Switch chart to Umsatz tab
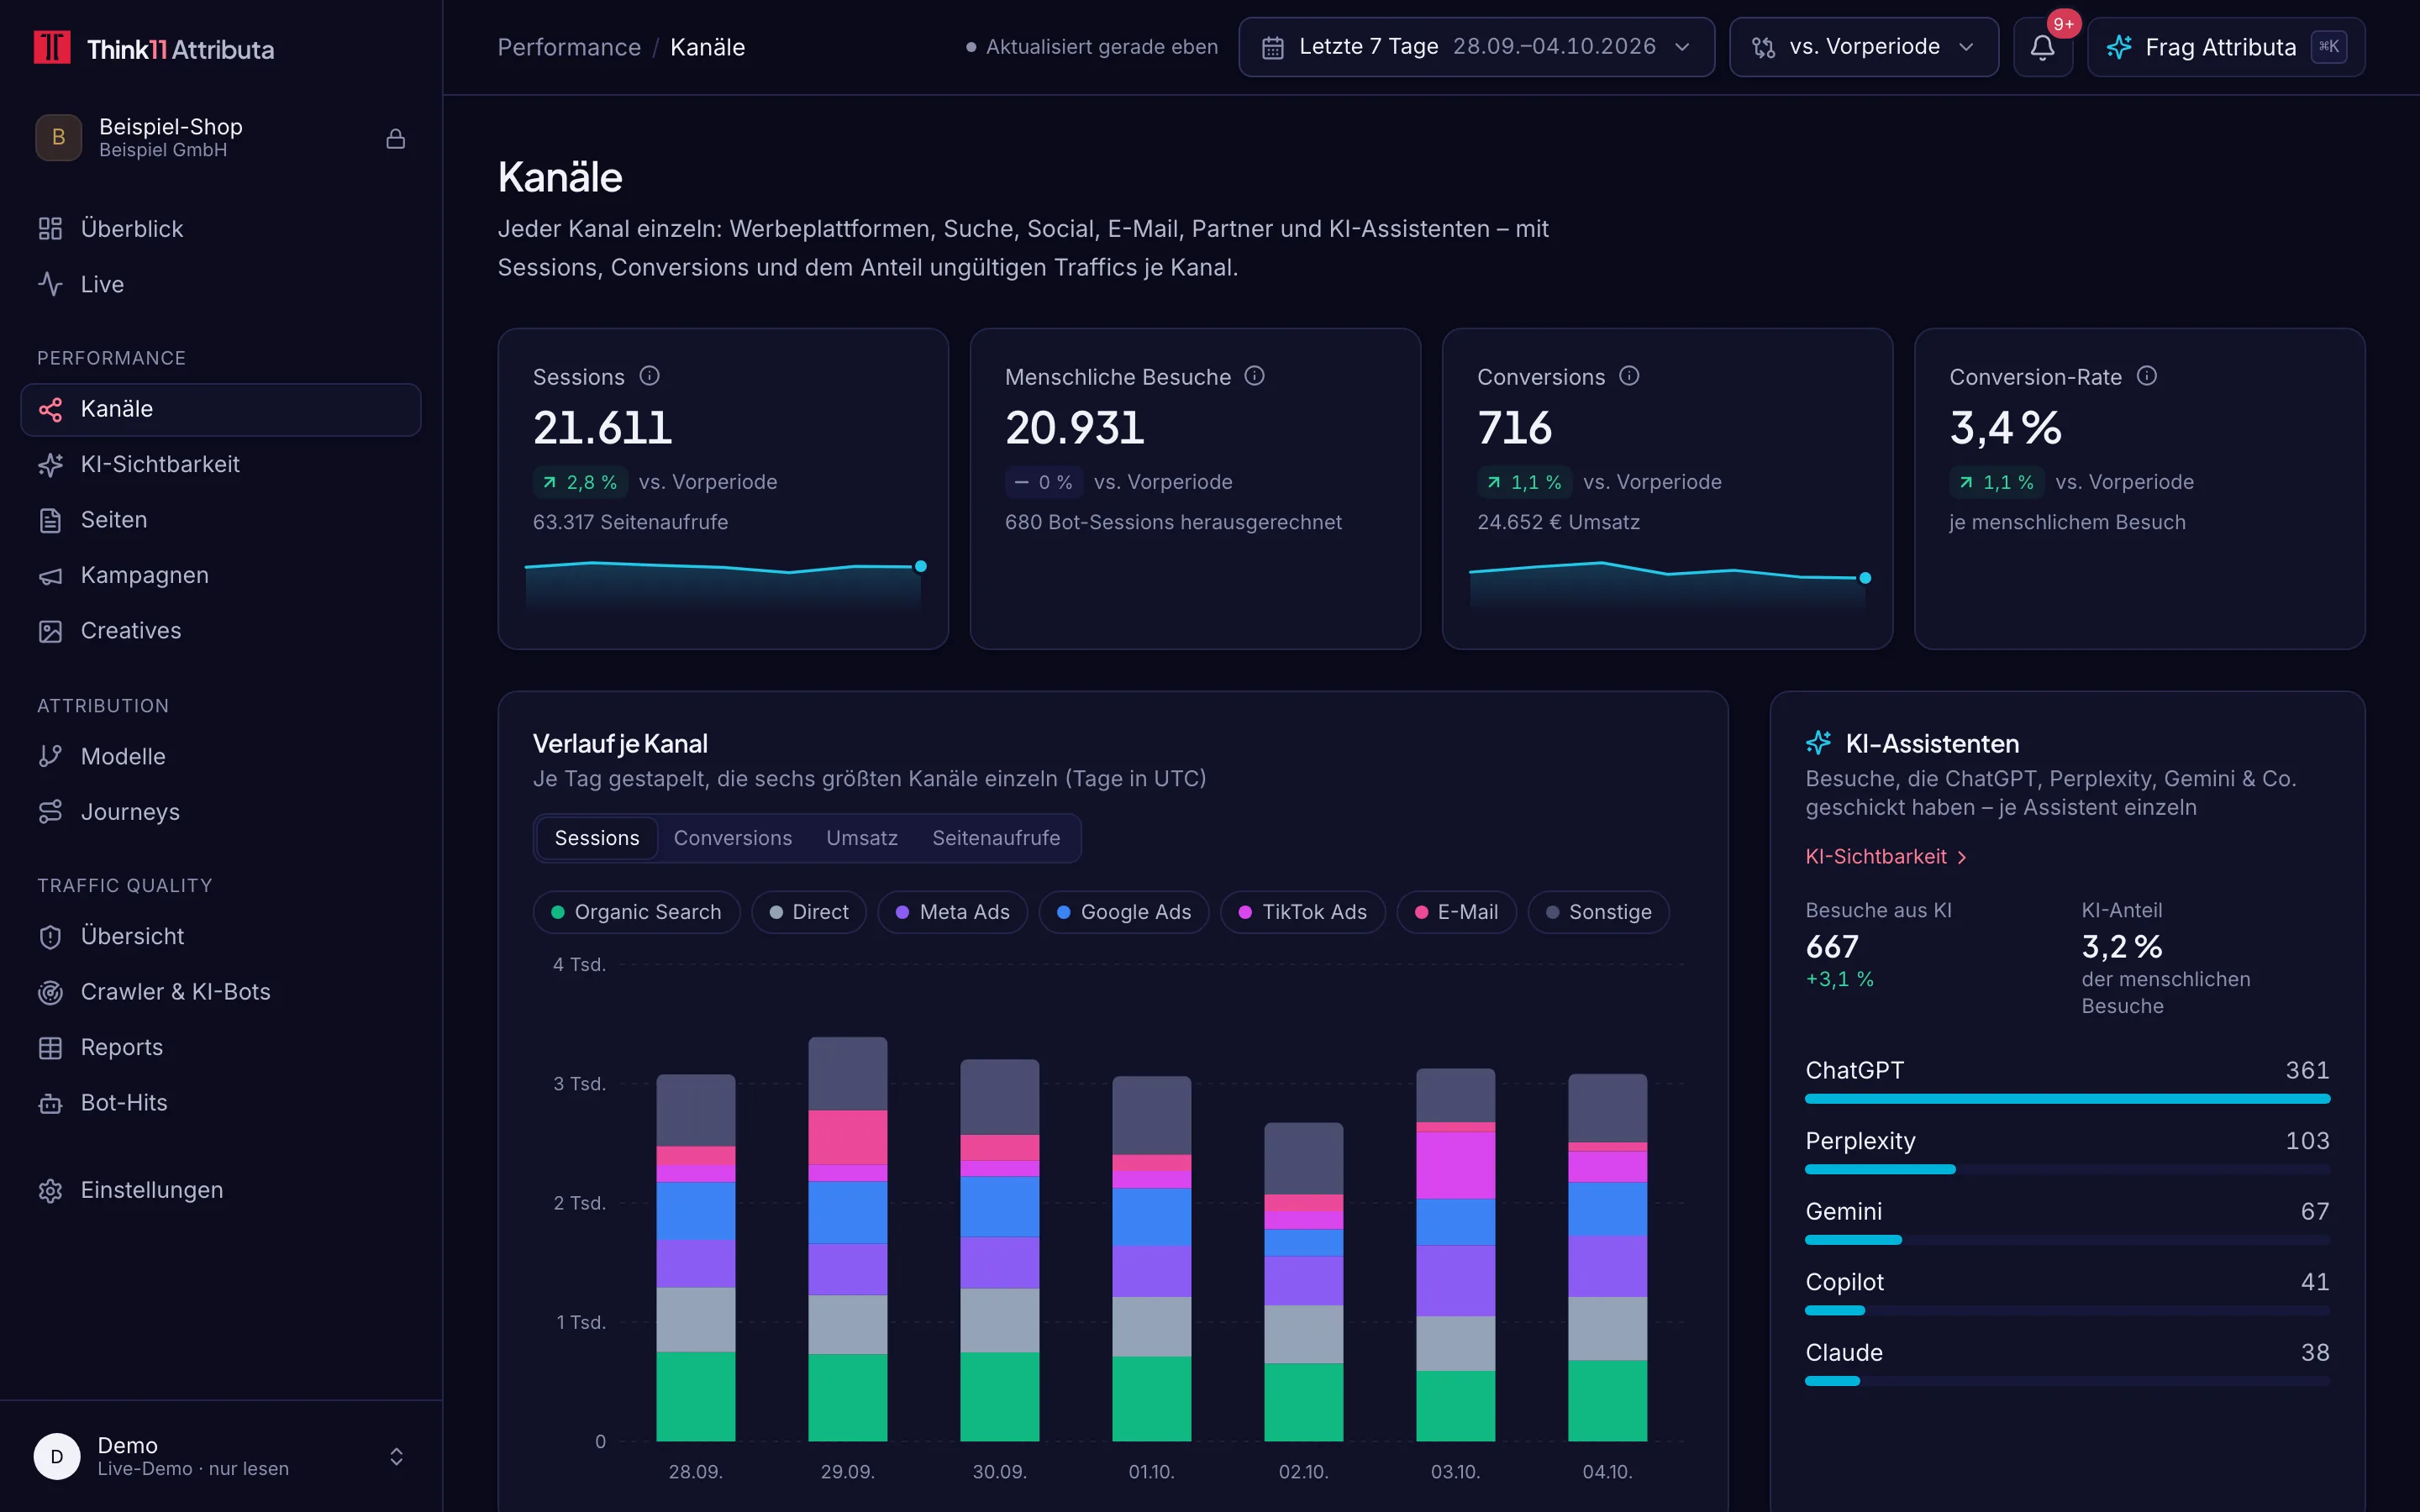This screenshot has height=1512, width=2420. 862,838
